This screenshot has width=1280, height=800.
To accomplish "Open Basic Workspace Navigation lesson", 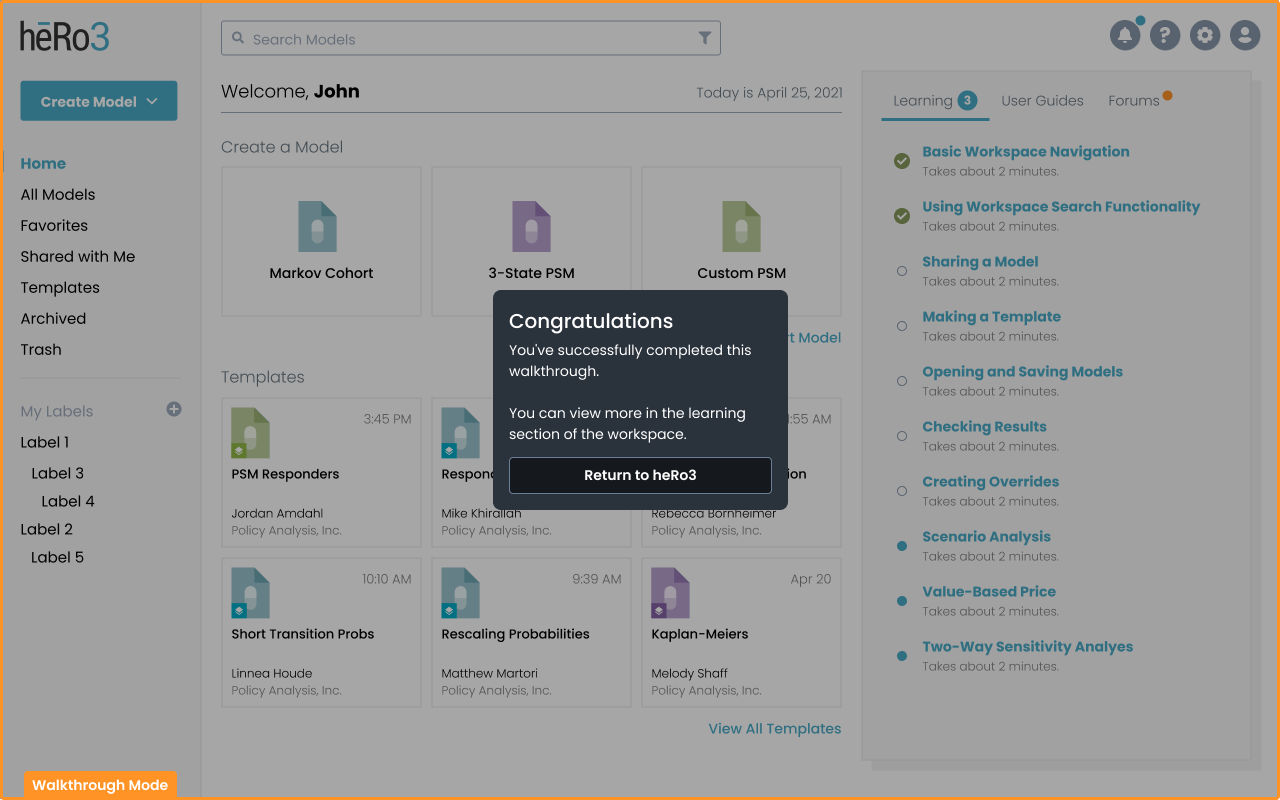I will coord(1026,152).
